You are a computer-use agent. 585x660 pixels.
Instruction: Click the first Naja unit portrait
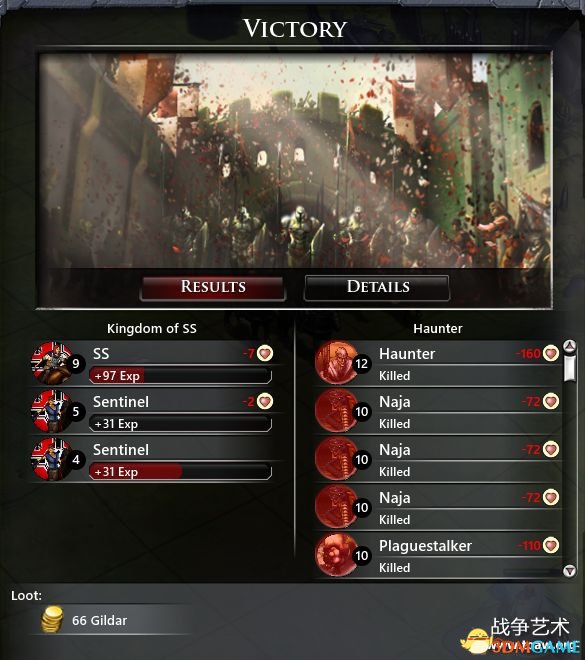(x=336, y=411)
